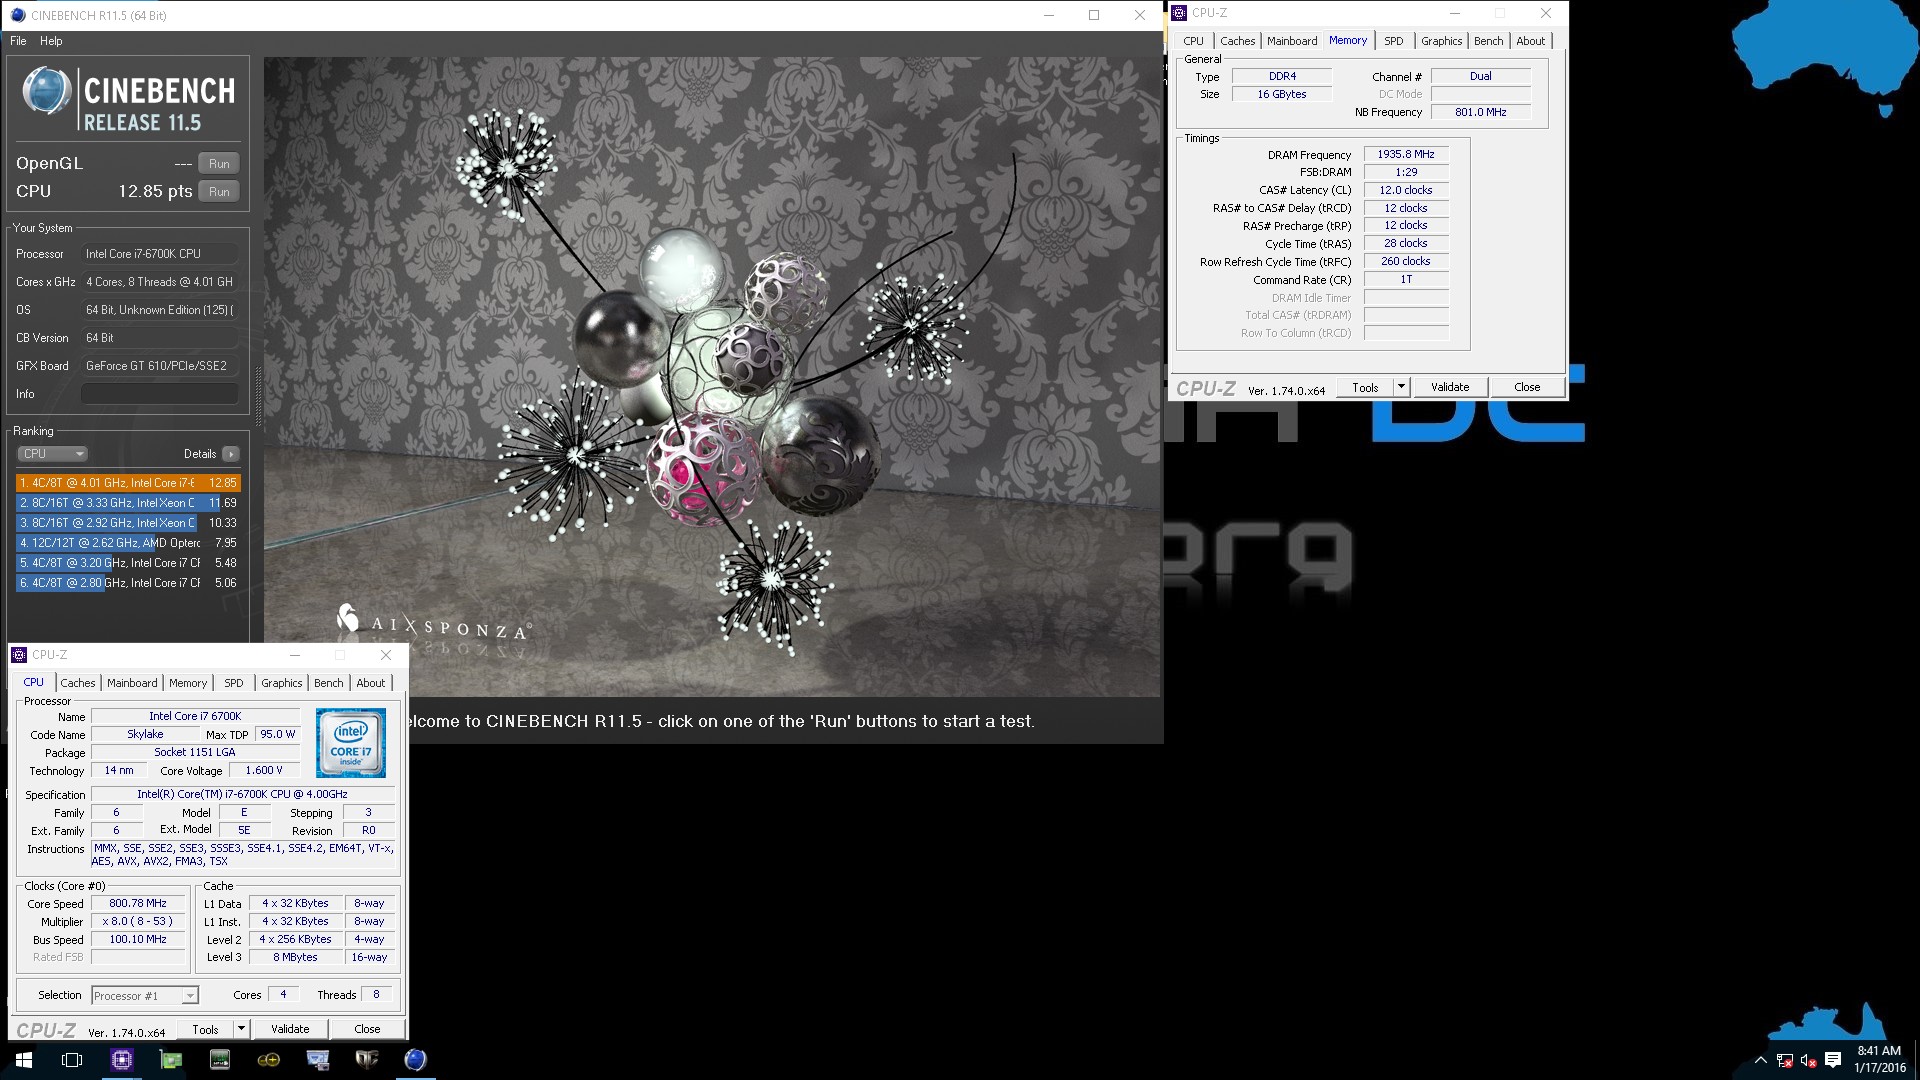Select ranking entry 6 scoring 5.06
1920x1080 pixels.
point(128,583)
